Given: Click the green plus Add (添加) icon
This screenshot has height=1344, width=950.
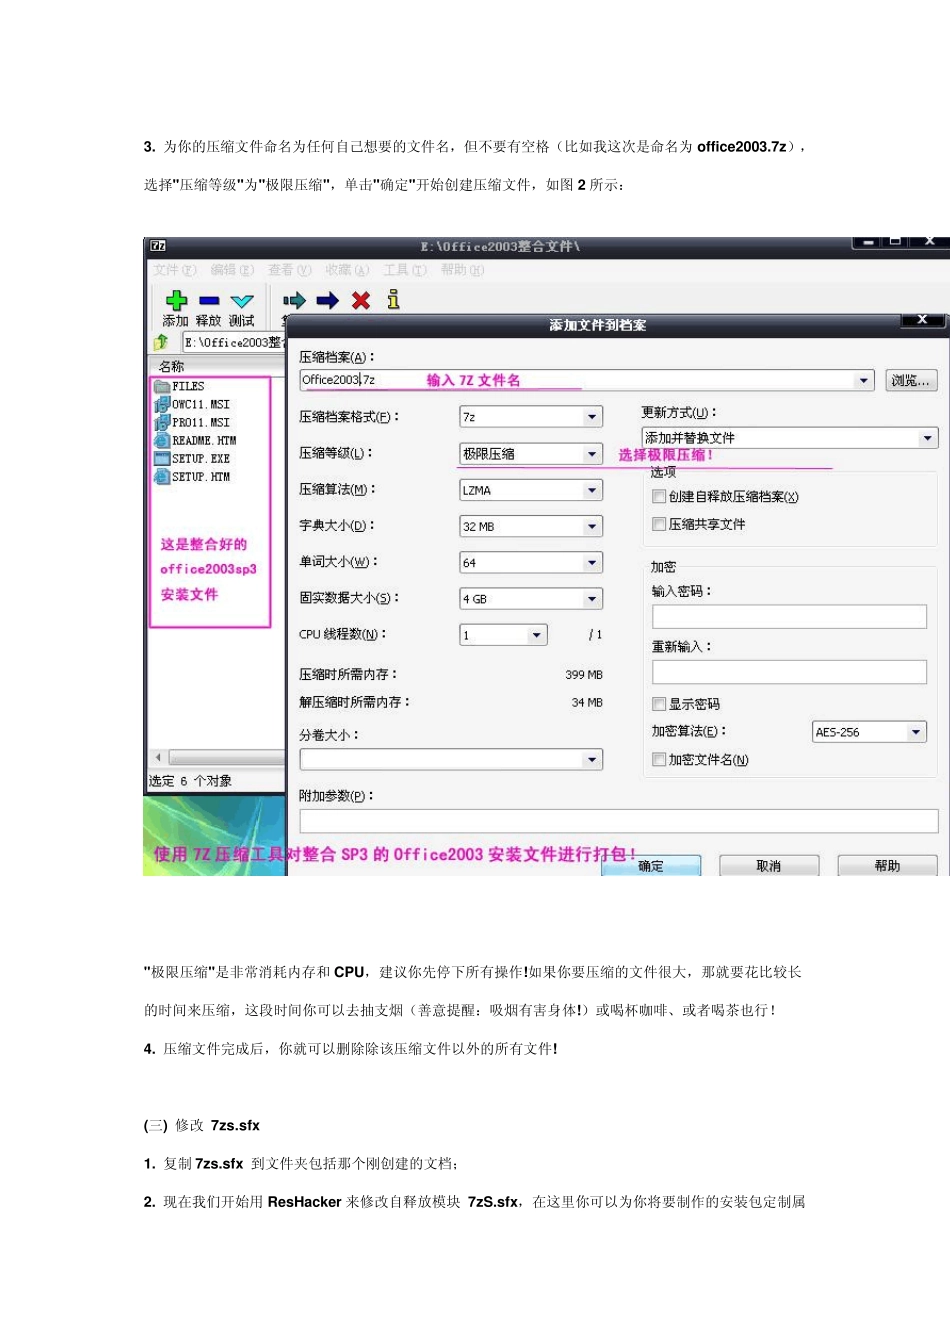Looking at the screenshot, I should pyautogui.click(x=176, y=301).
